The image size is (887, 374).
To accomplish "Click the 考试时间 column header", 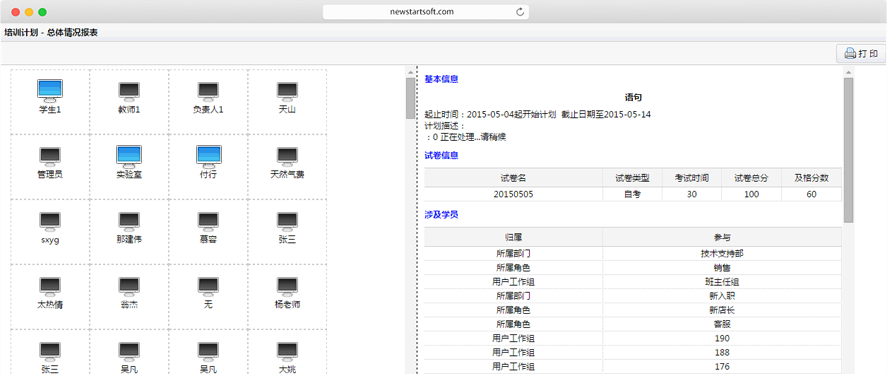I will (x=691, y=178).
